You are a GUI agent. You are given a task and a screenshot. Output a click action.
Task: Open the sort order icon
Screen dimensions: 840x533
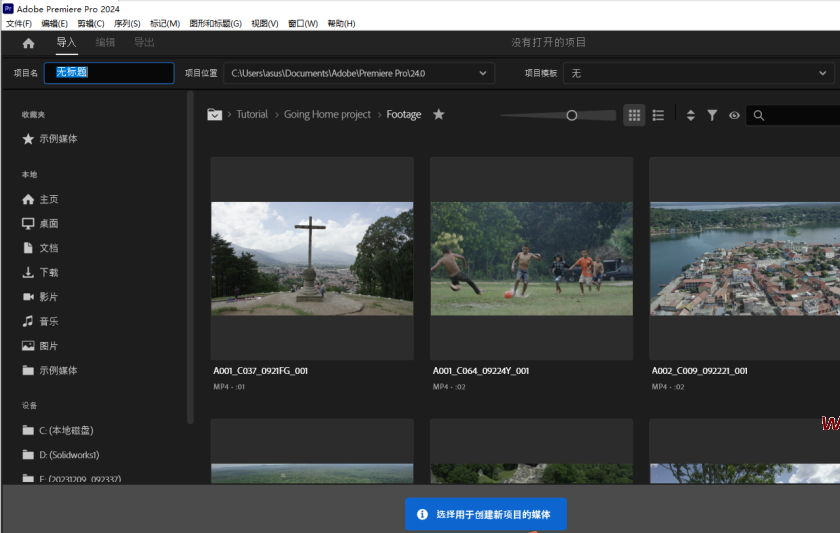pyautogui.click(x=690, y=115)
